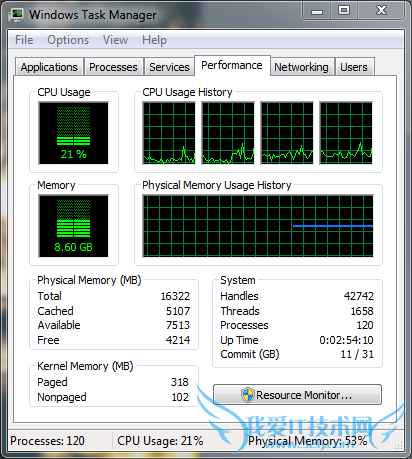Image resolution: width=412 pixels, height=459 pixels.
Task: Click the fourth CPU core history graph
Action: (346, 133)
